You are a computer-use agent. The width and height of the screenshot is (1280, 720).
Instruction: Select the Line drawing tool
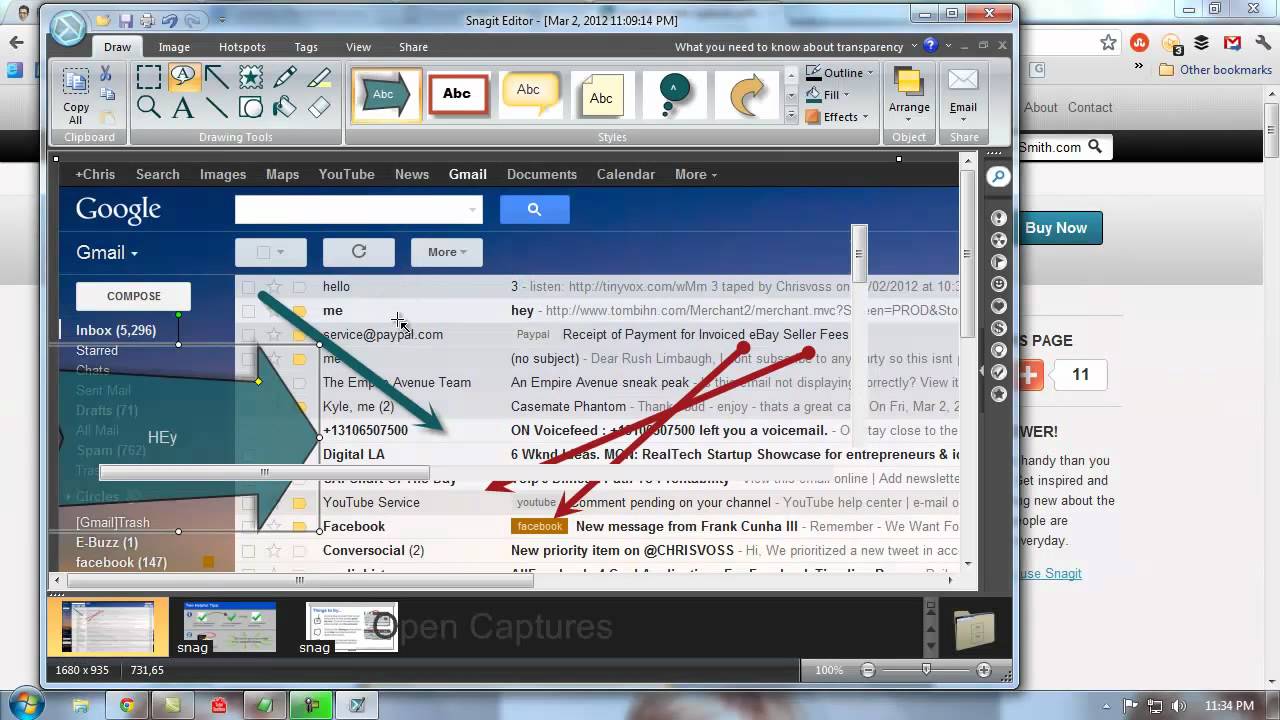tap(217, 107)
